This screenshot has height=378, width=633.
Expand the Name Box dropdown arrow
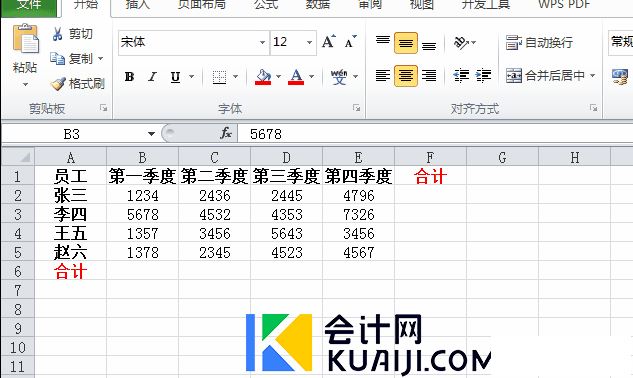[151, 134]
